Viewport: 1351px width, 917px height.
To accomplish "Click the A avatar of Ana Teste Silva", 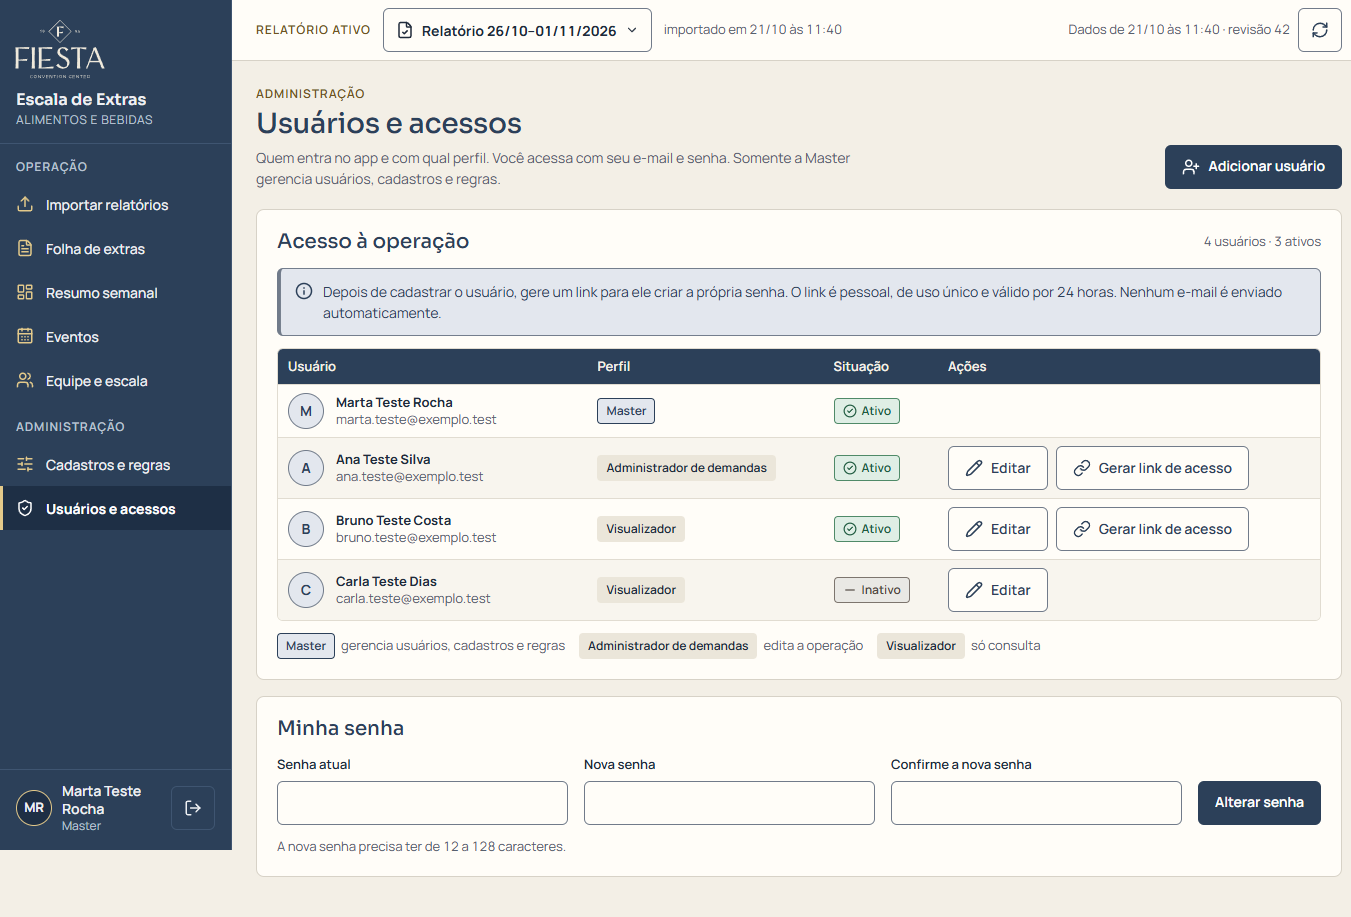I will coord(306,468).
